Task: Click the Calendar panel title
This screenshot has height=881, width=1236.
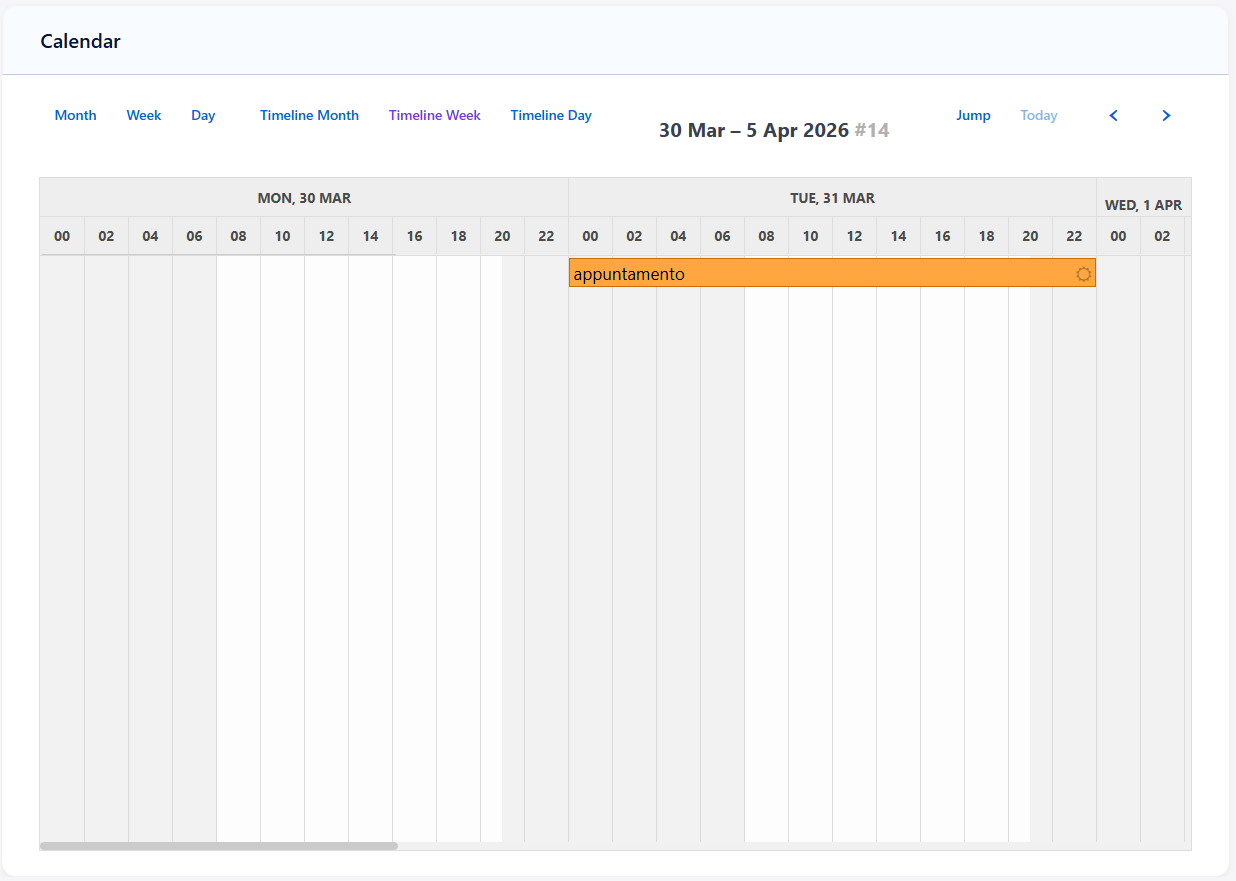Action: click(x=80, y=41)
